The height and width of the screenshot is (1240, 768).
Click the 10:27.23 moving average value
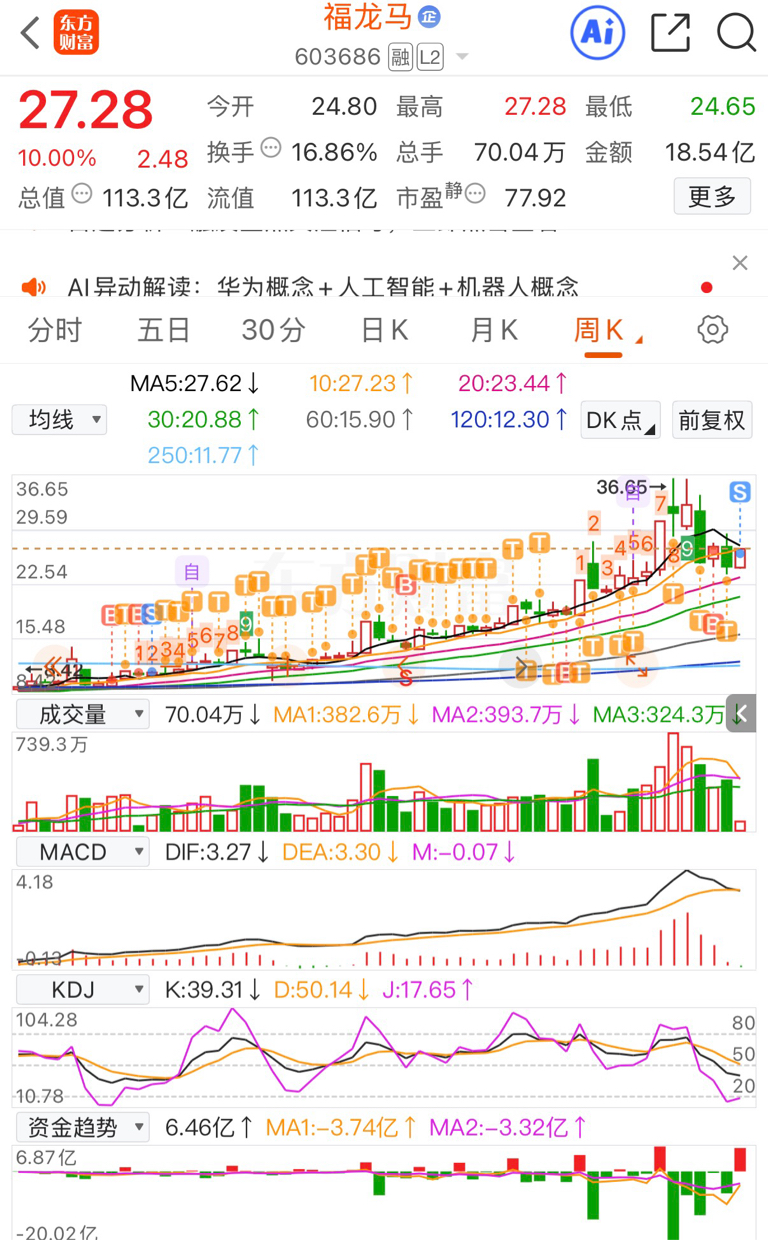362,383
